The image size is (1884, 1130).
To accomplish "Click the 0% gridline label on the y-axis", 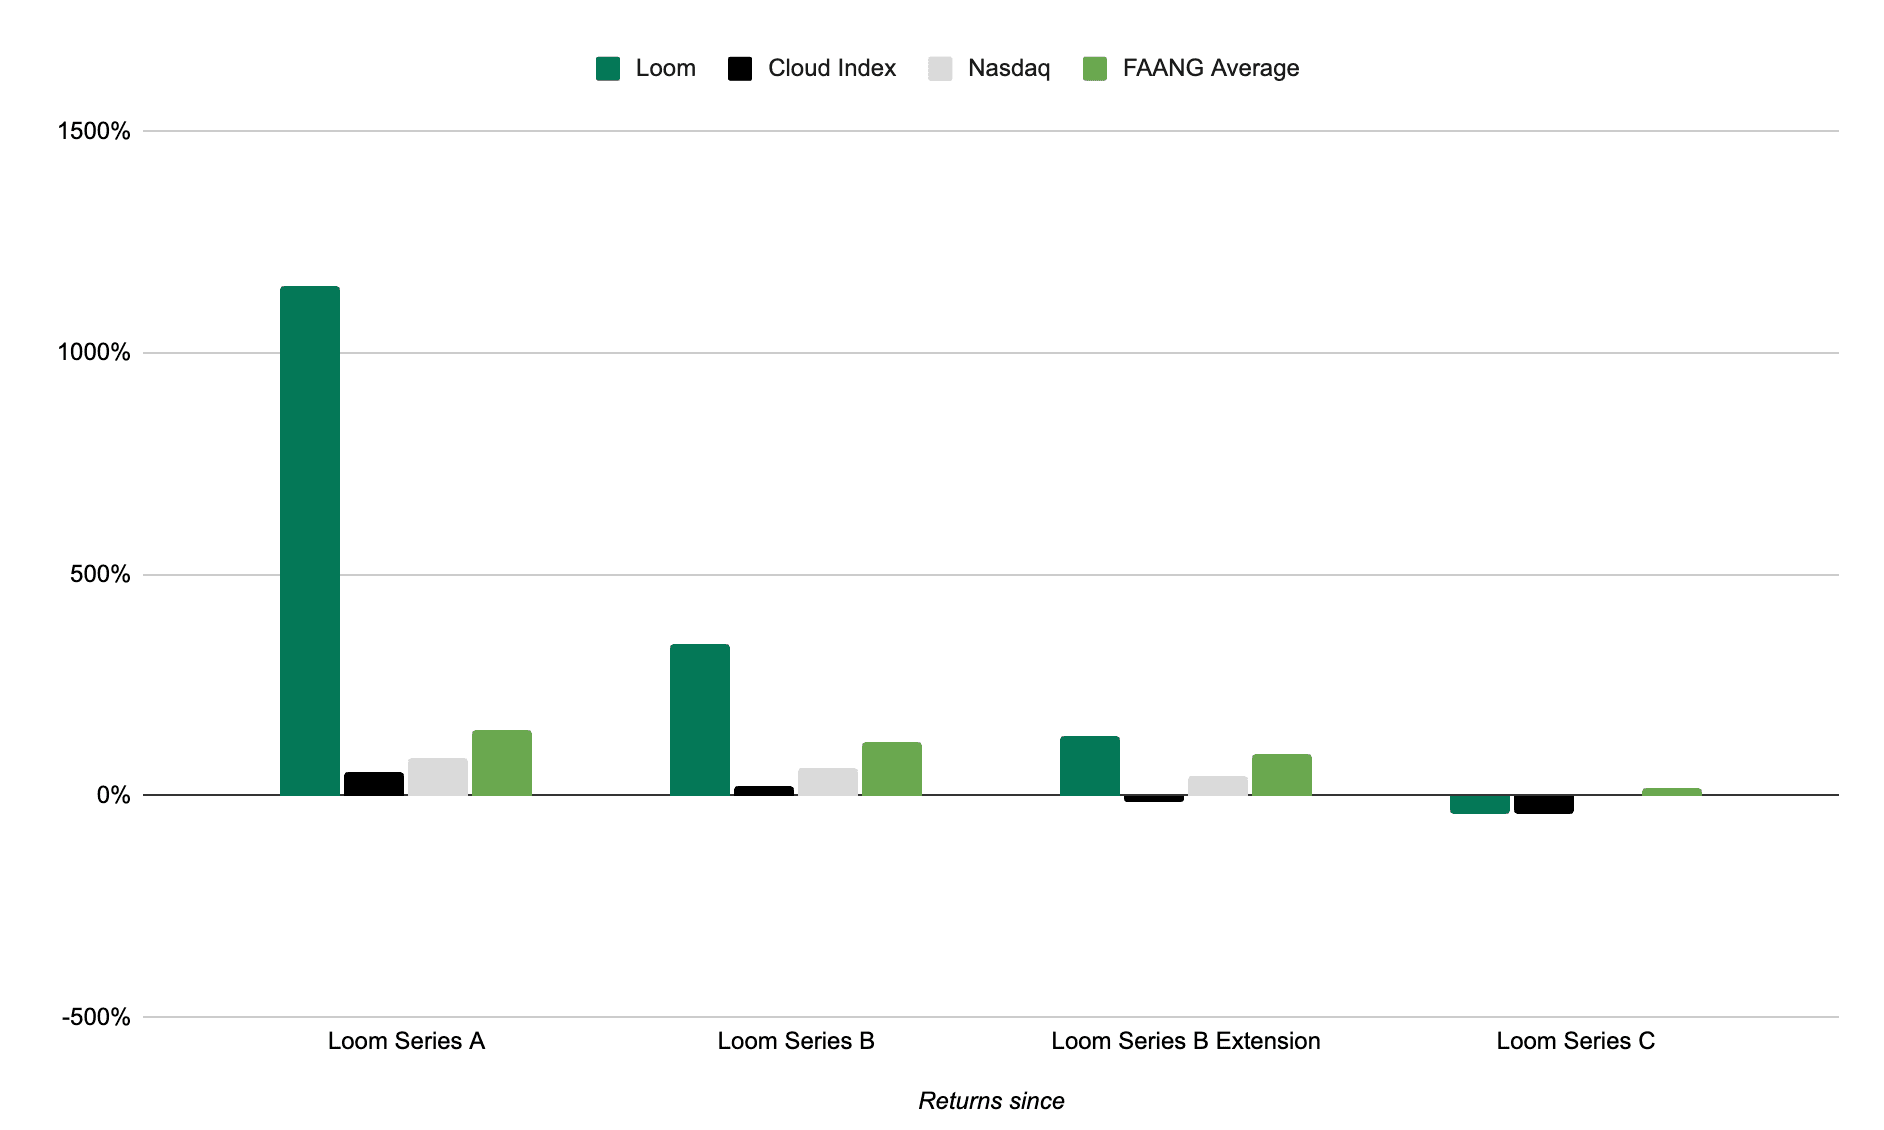I will pyautogui.click(x=113, y=793).
